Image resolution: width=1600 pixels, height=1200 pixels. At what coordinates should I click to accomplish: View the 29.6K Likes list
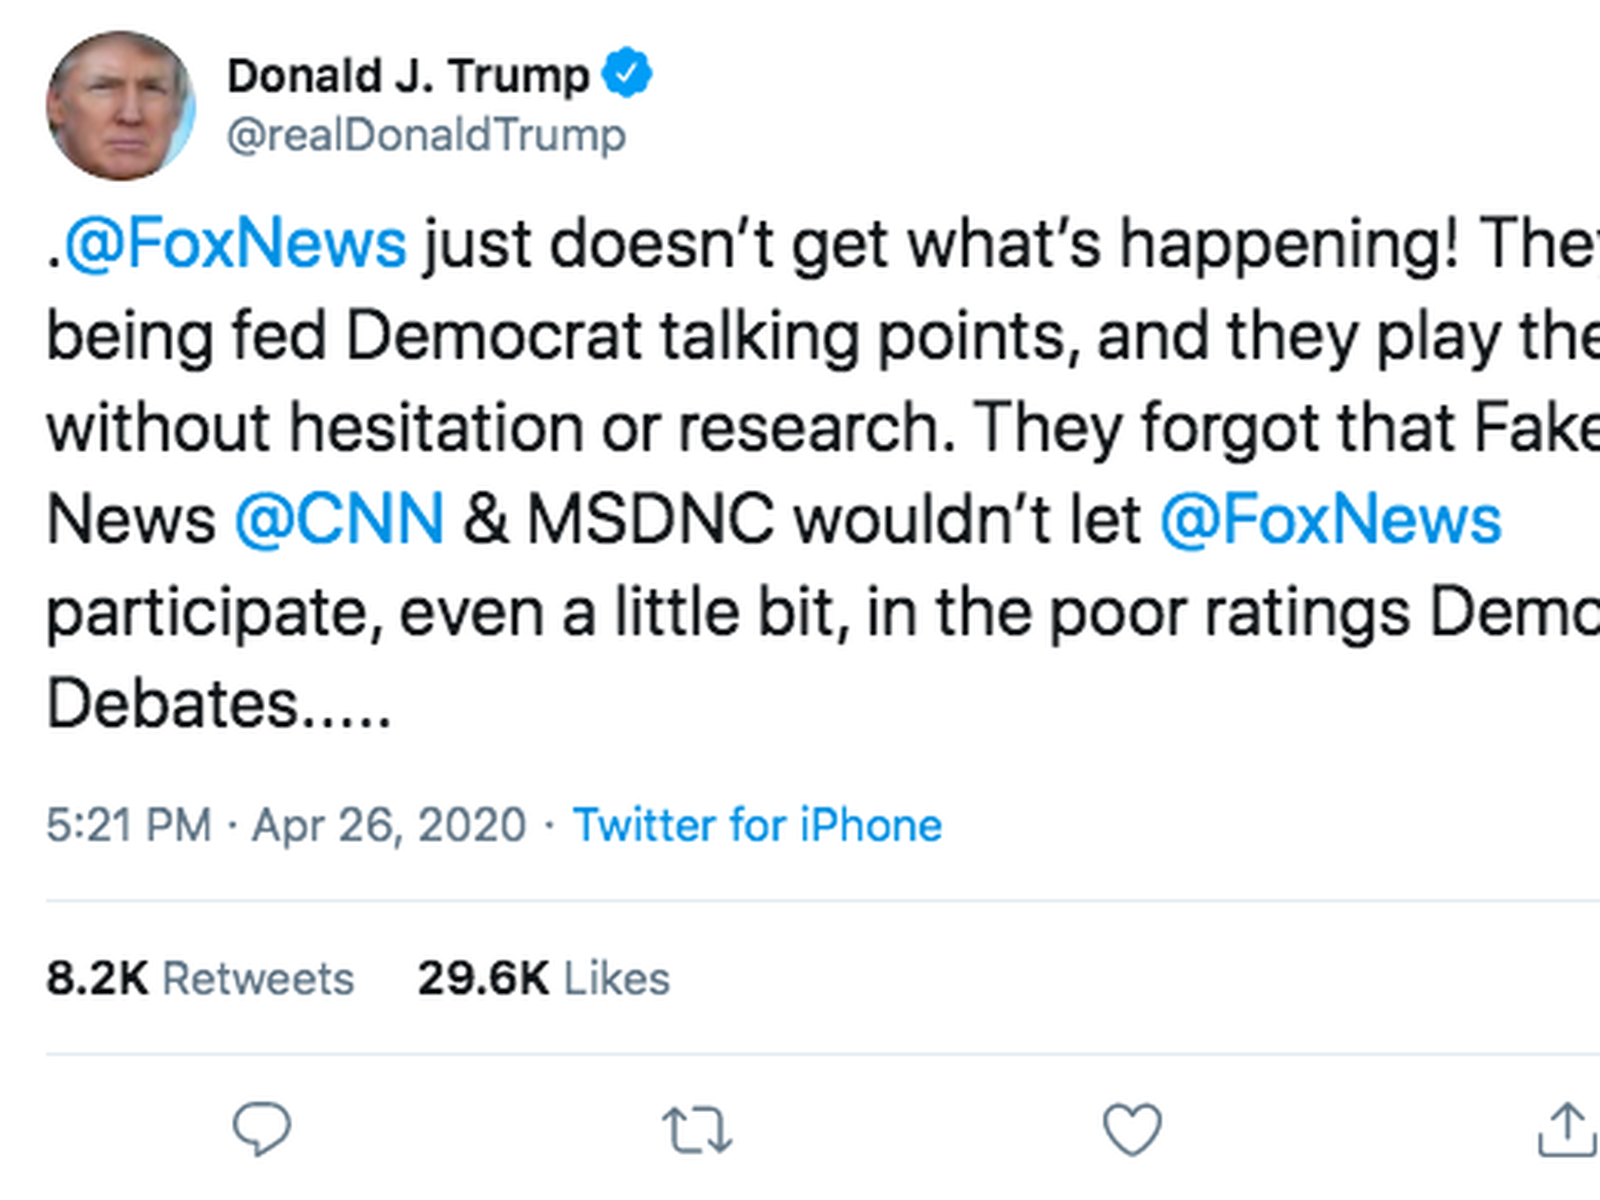(x=544, y=978)
